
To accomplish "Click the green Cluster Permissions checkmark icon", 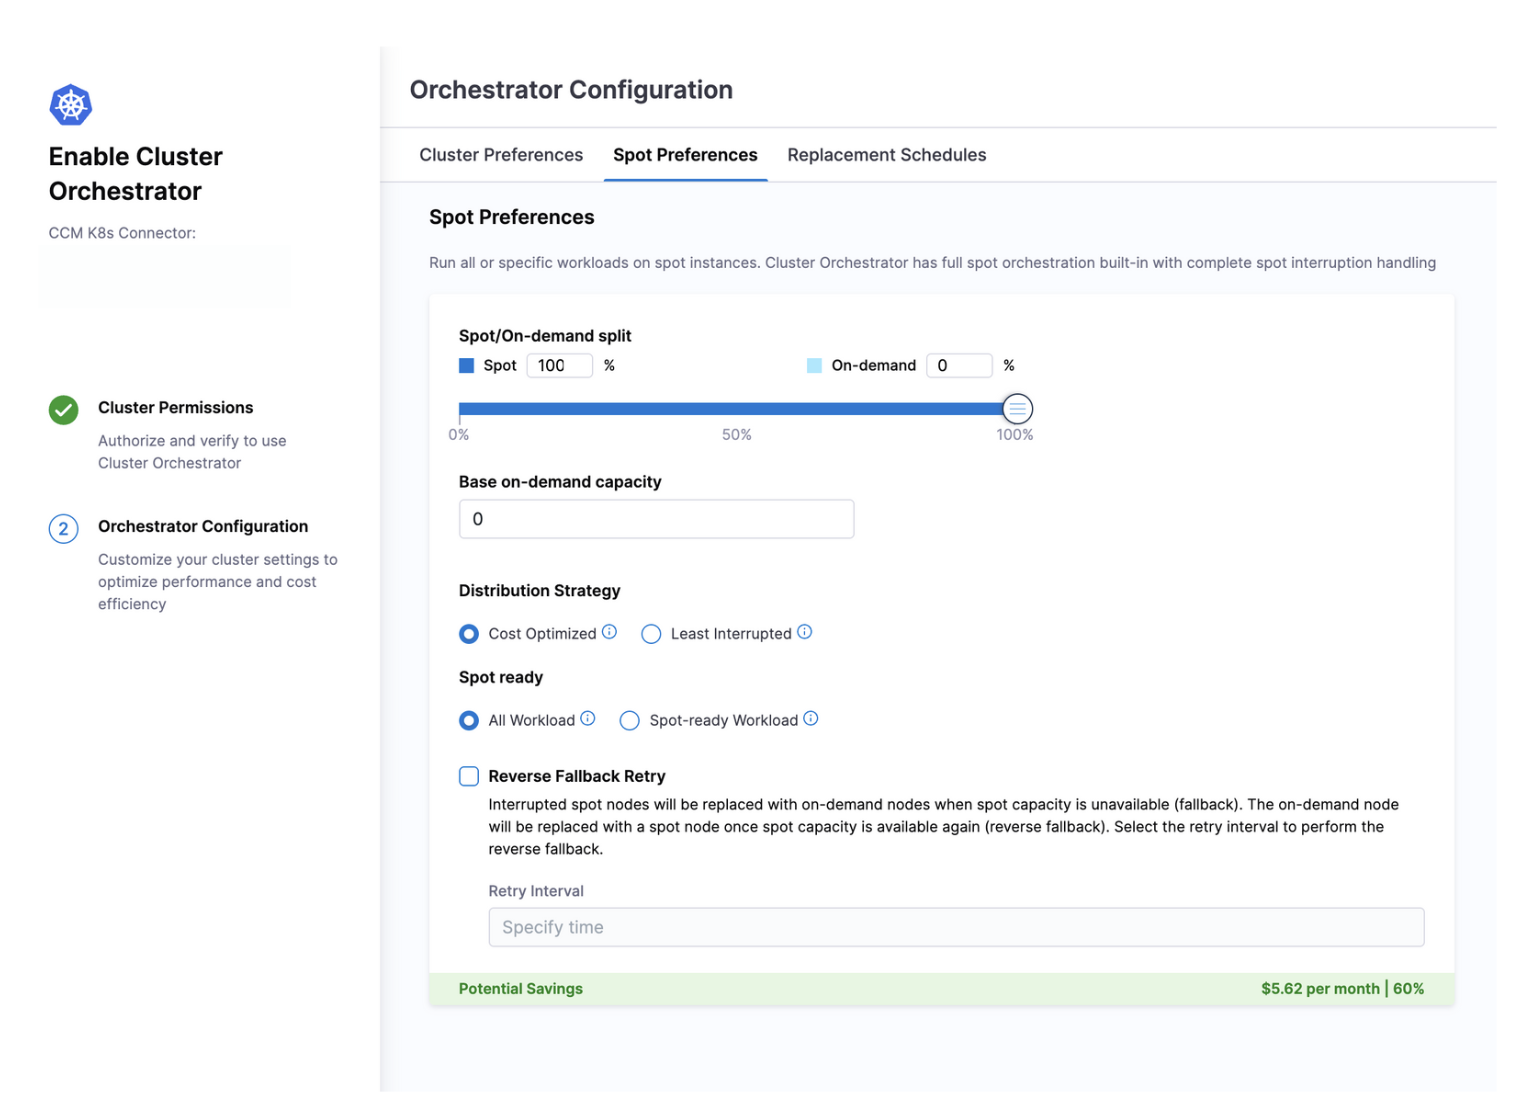I will point(64,410).
